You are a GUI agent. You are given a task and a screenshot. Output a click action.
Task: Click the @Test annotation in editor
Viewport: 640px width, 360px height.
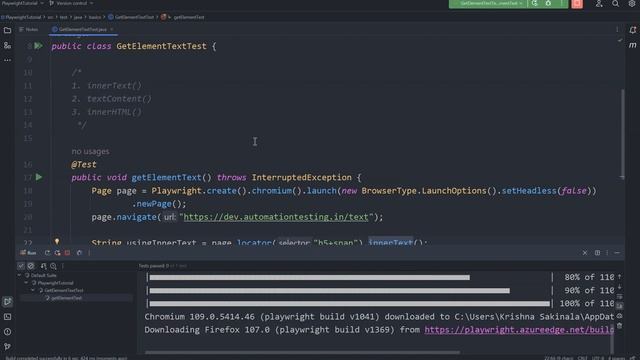[x=84, y=164]
